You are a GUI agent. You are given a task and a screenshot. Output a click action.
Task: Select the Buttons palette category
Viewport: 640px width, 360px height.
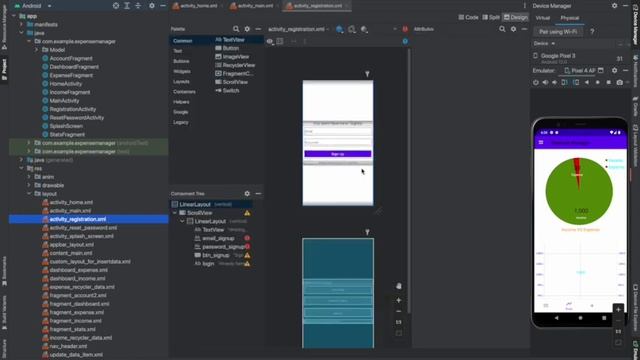pos(181,61)
